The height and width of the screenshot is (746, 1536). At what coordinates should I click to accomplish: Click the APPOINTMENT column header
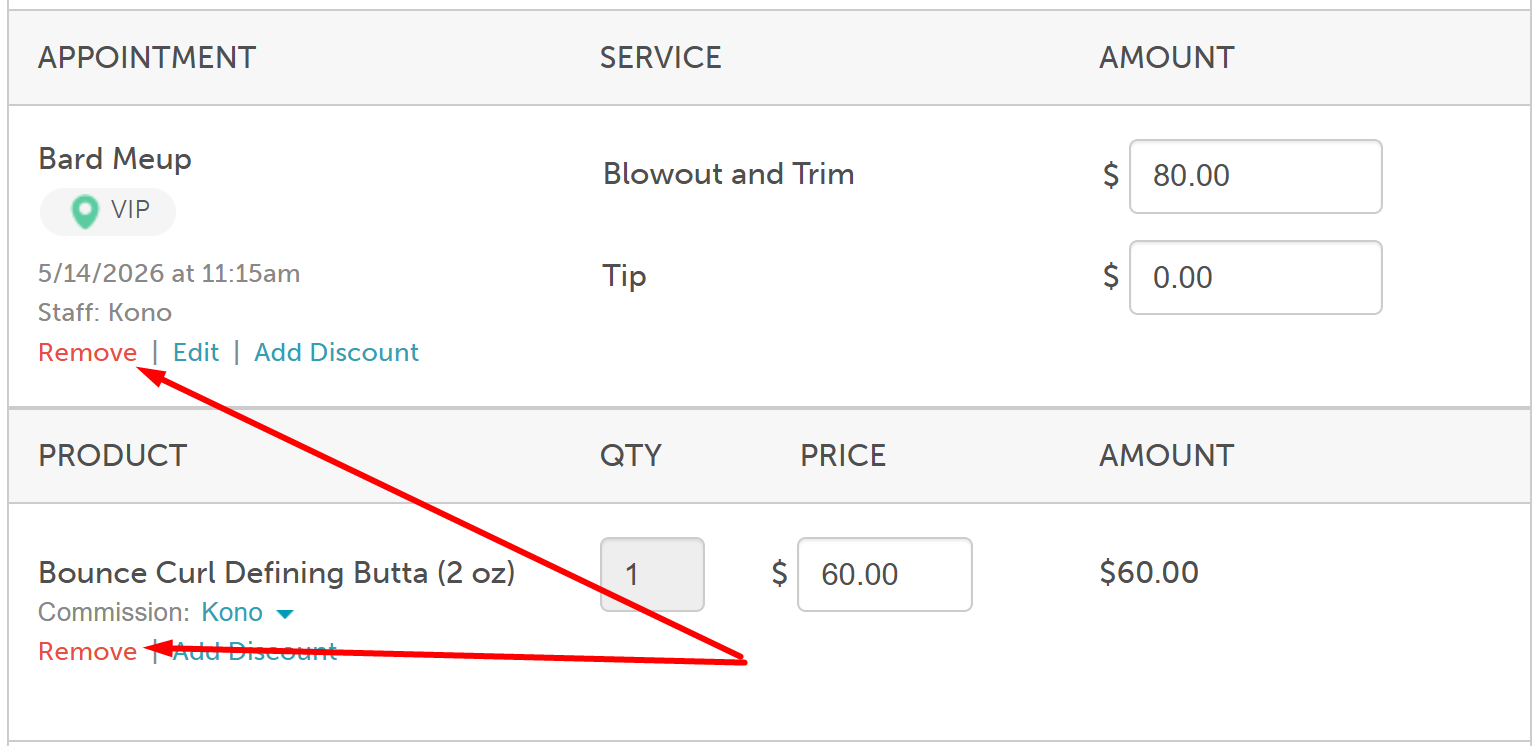pos(147,58)
